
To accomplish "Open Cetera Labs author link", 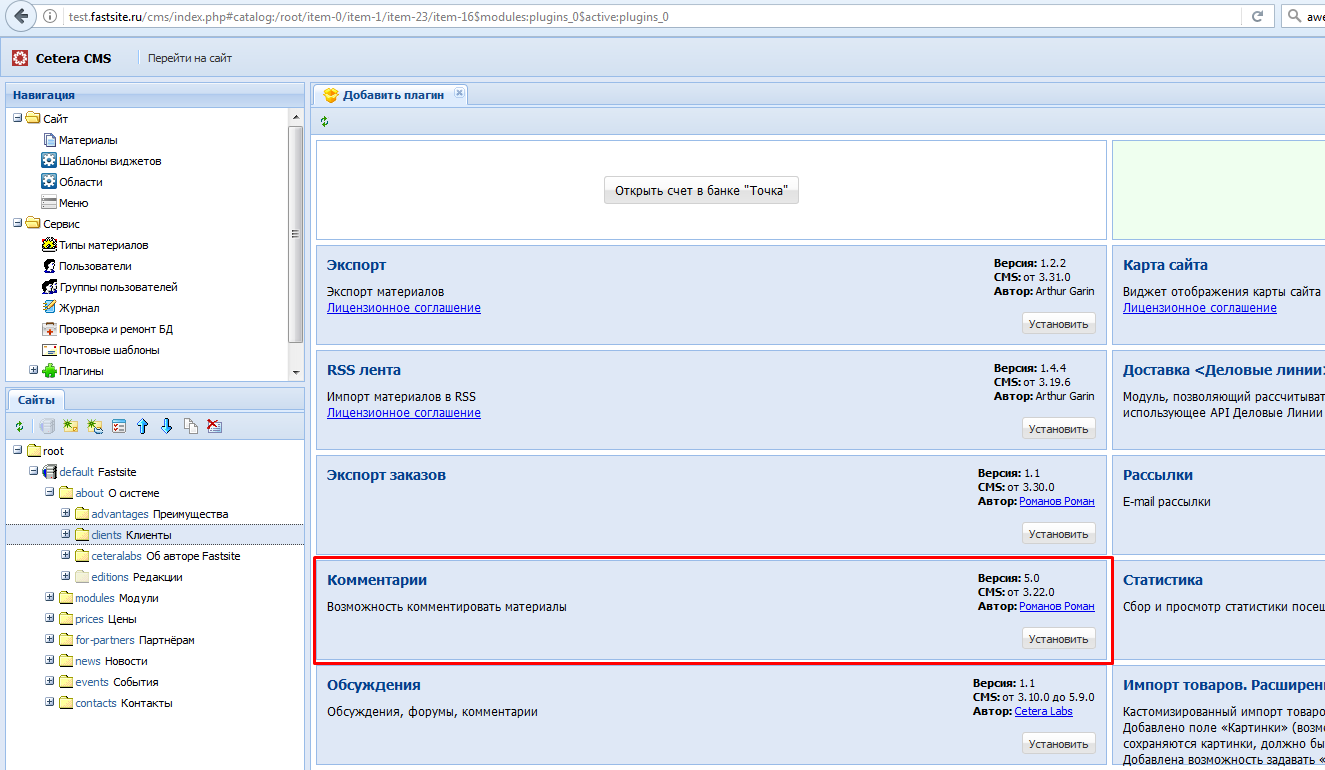I will point(1043,712).
